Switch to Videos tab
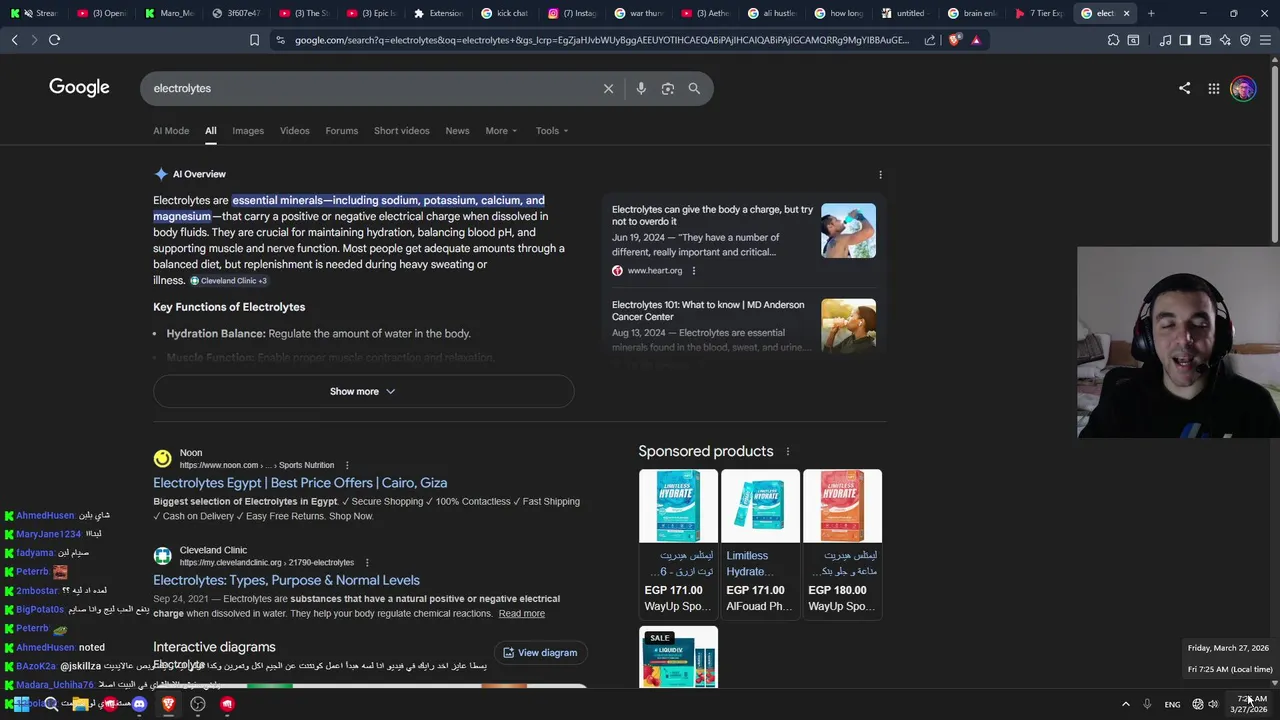Image resolution: width=1280 pixels, height=720 pixels. [x=294, y=131]
